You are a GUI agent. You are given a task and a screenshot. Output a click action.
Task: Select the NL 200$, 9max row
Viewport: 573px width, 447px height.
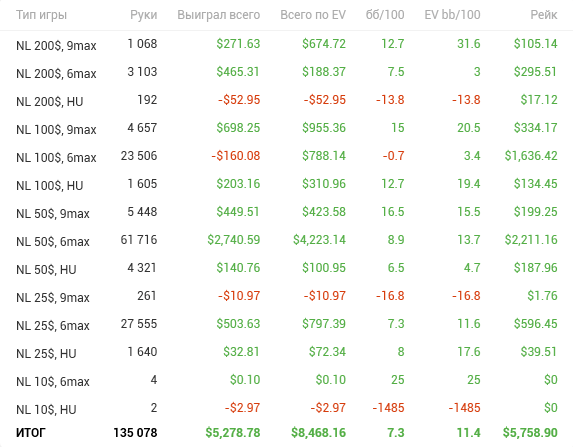286,44
